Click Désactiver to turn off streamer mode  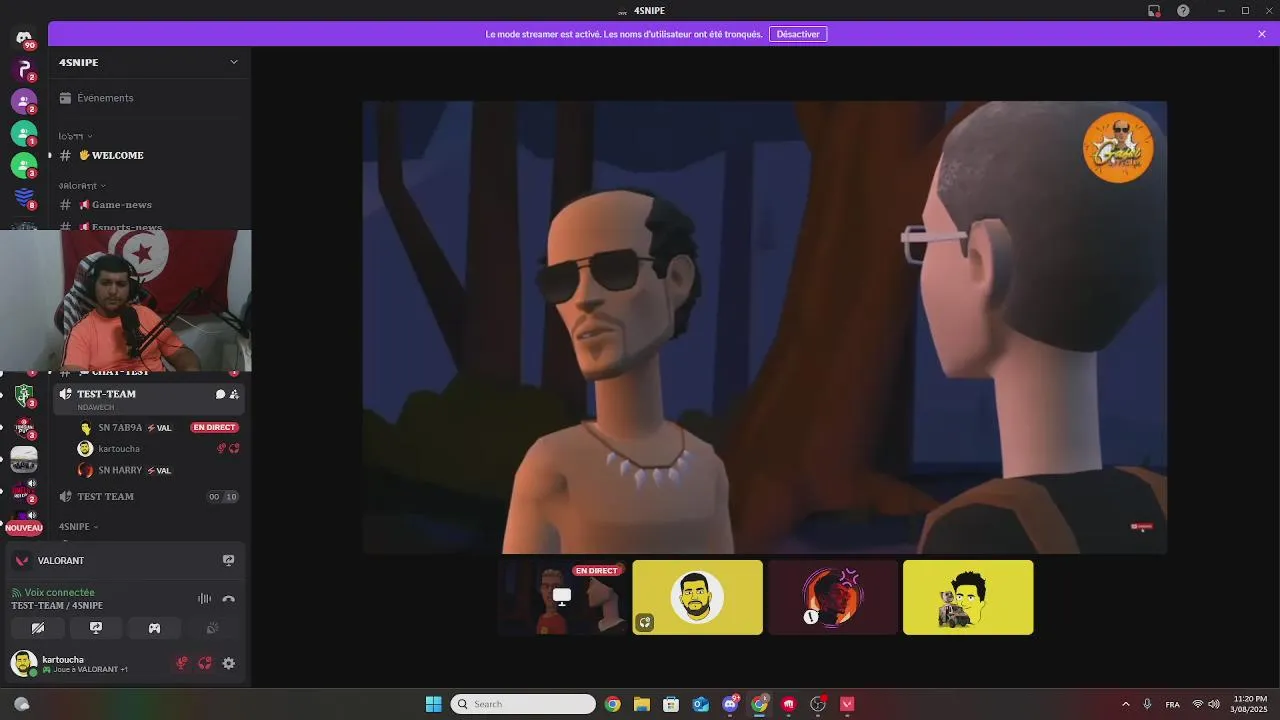(x=798, y=34)
